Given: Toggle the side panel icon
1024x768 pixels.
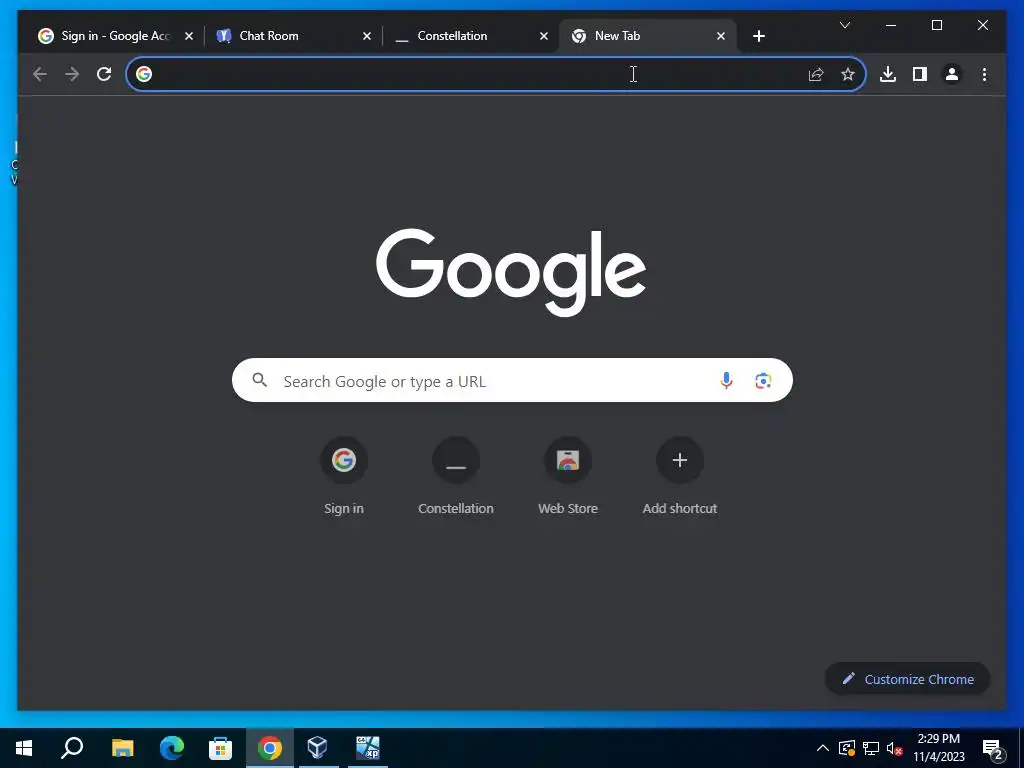Looking at the screenshot, I should (920, 74).
